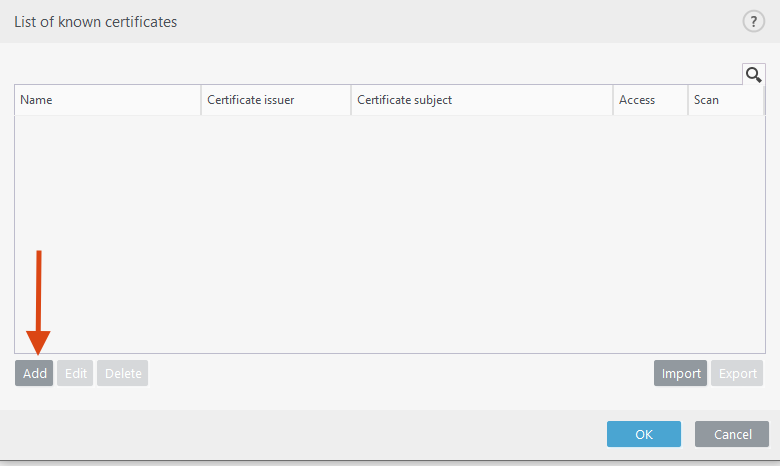
Task: Sort by the Certificate issuer column
Action: (x=276, y=100)
